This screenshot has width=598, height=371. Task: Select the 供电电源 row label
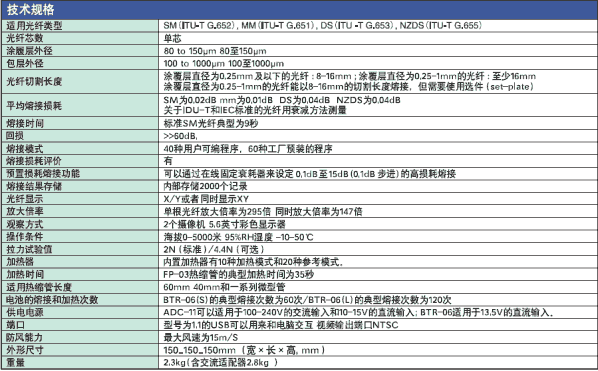25,312
